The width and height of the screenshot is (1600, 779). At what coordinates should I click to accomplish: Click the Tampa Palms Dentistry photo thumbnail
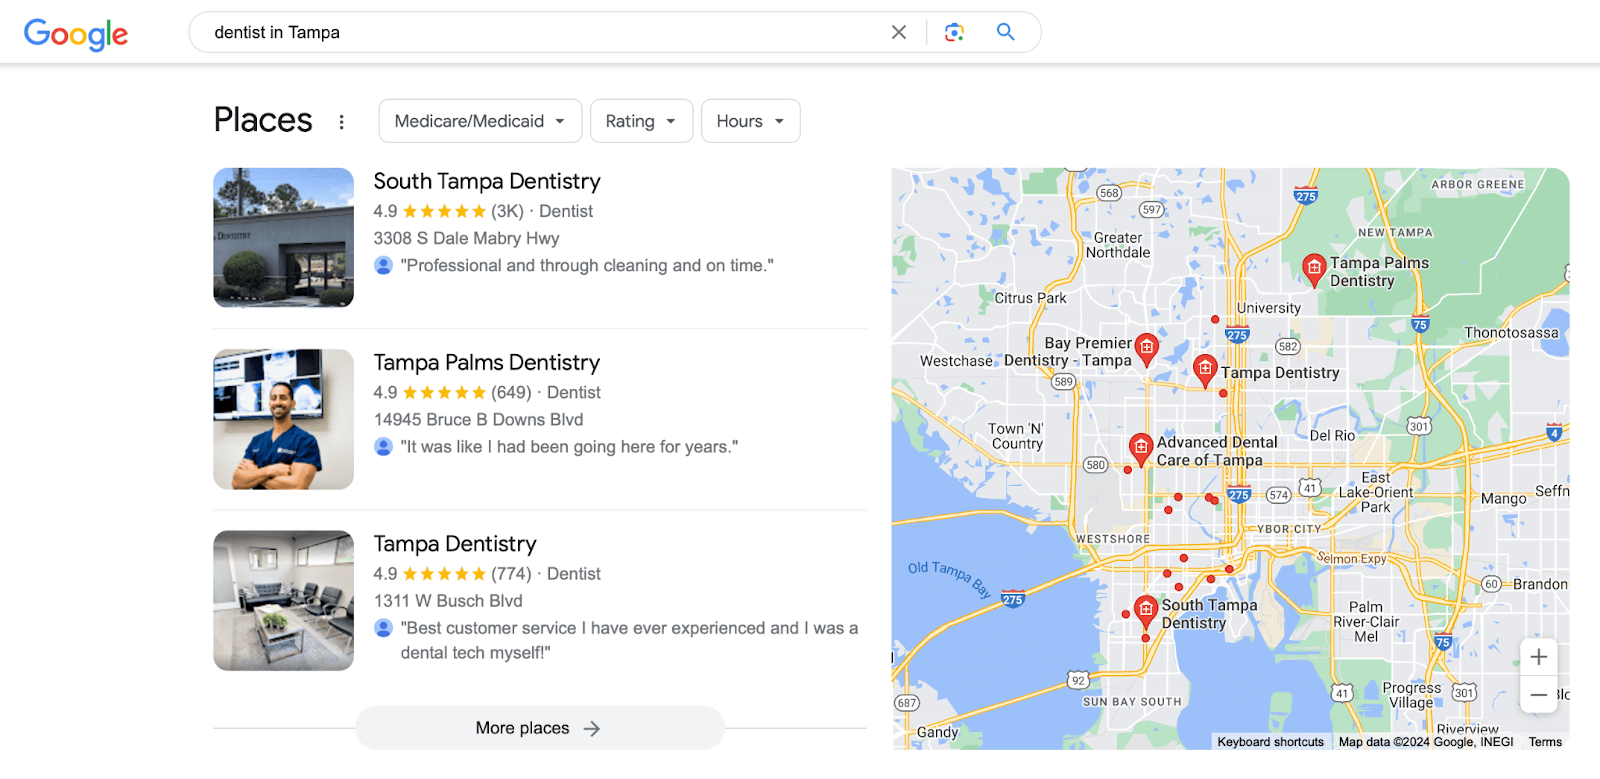point(283,419)
